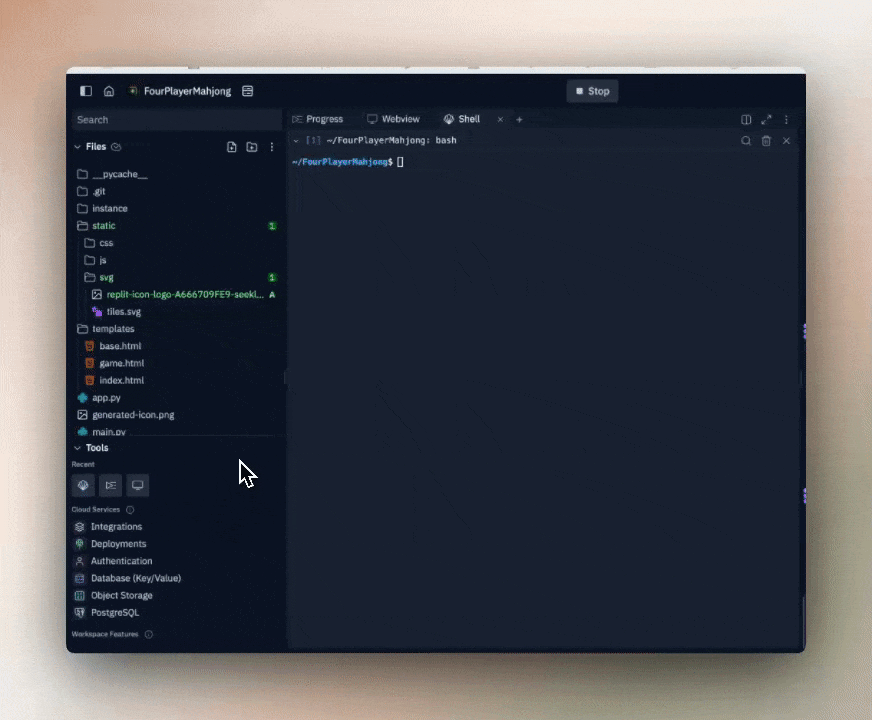Switch to the Webview tab
Viewport: 872px width, 720px height.
coord(393,119)
